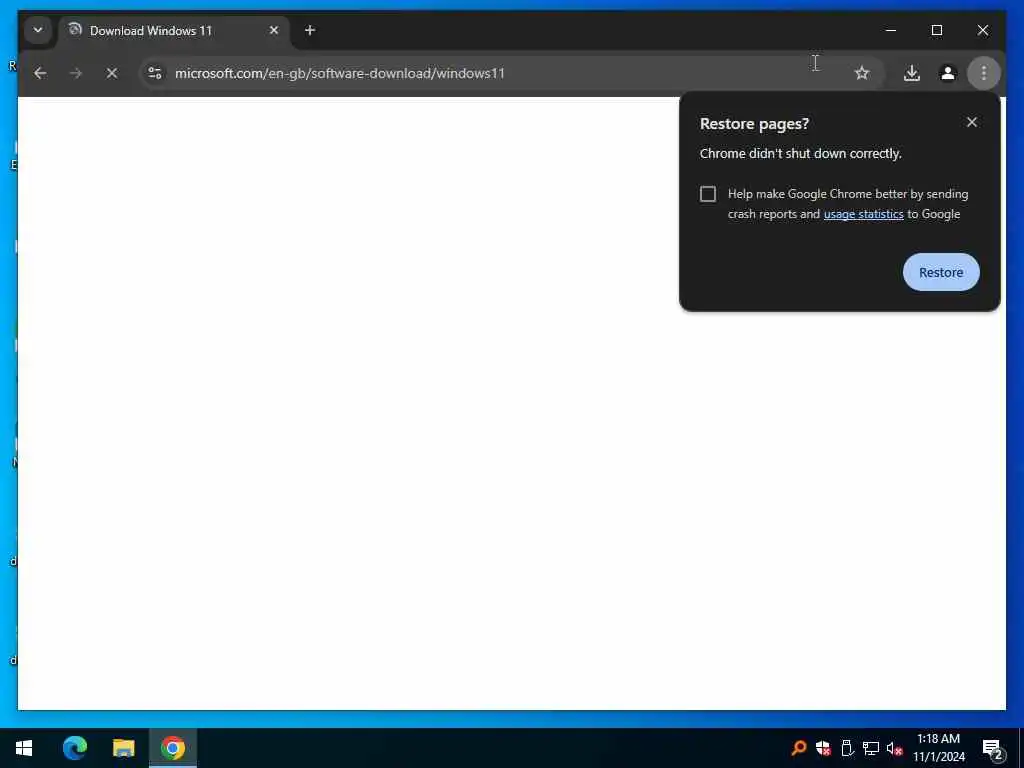The height and width of the screenshot is (768, 1024).
Task: Go forward to the next page
Action: (76, 73)
